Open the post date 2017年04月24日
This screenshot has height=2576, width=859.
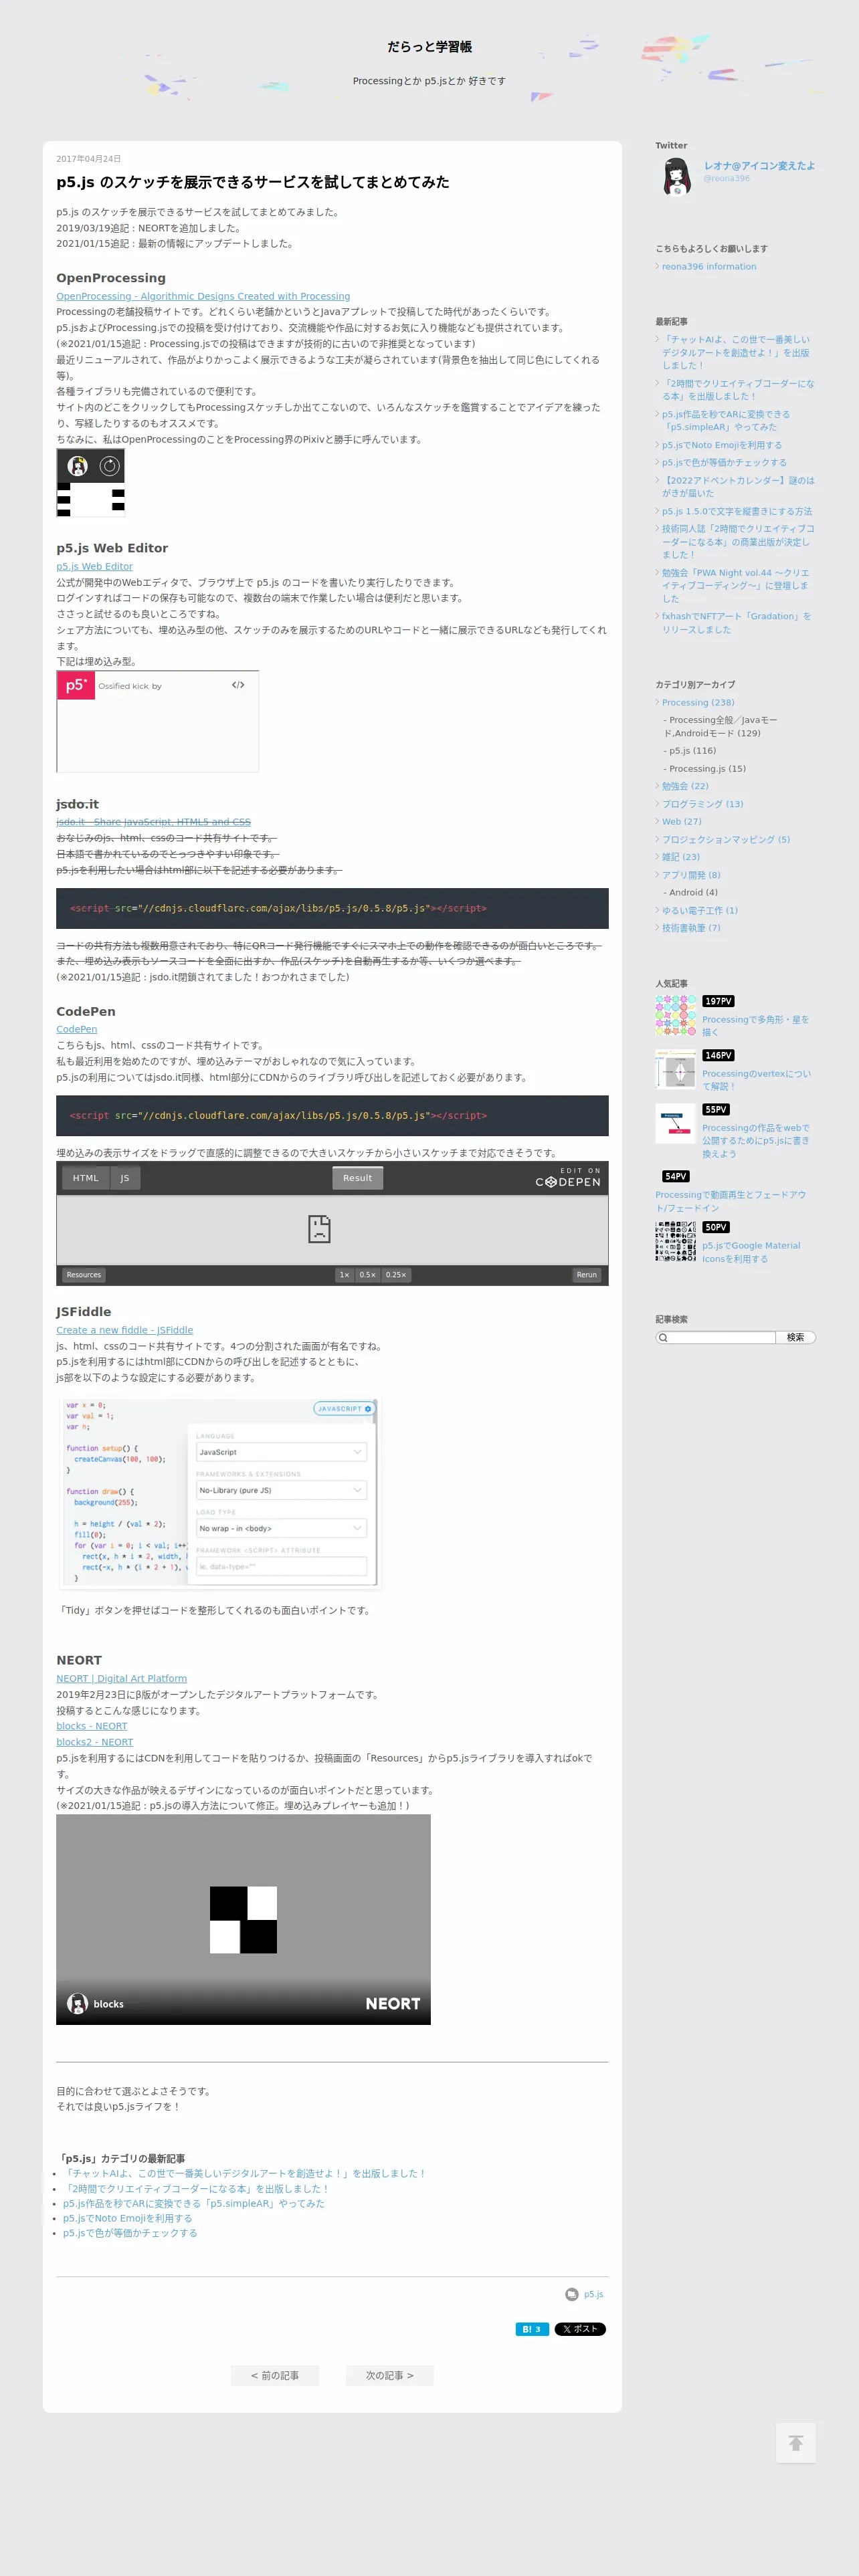[x=88, y=159]
